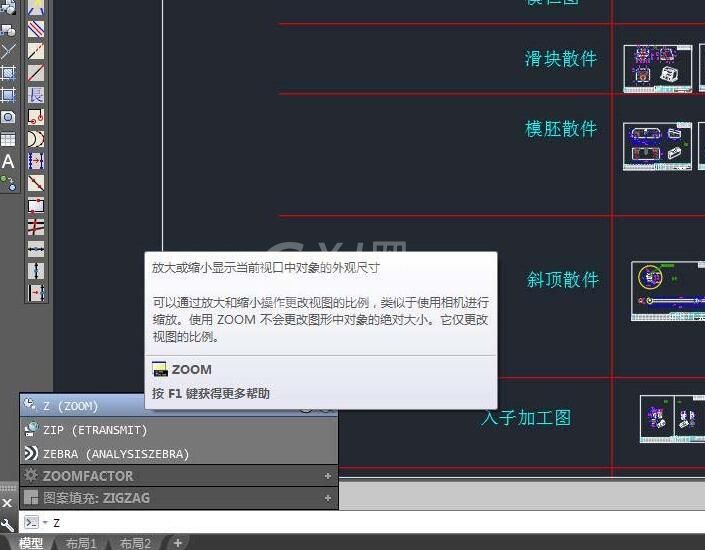Click the 長 character tool icon
Screen dimensions: 705x550
pyautogui.click(x=36, y=95)
